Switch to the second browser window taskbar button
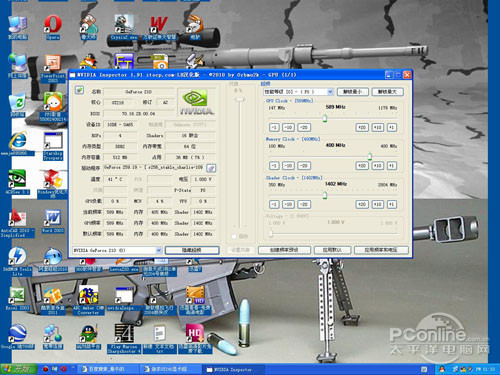500x375 pixels. pos(171,369)
